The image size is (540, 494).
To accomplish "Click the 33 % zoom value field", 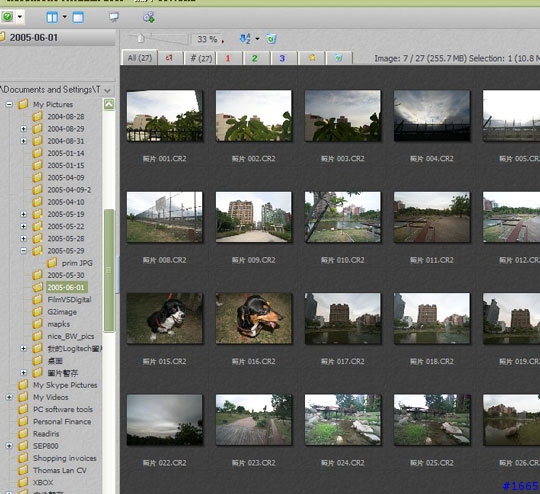I will [207, 39].
